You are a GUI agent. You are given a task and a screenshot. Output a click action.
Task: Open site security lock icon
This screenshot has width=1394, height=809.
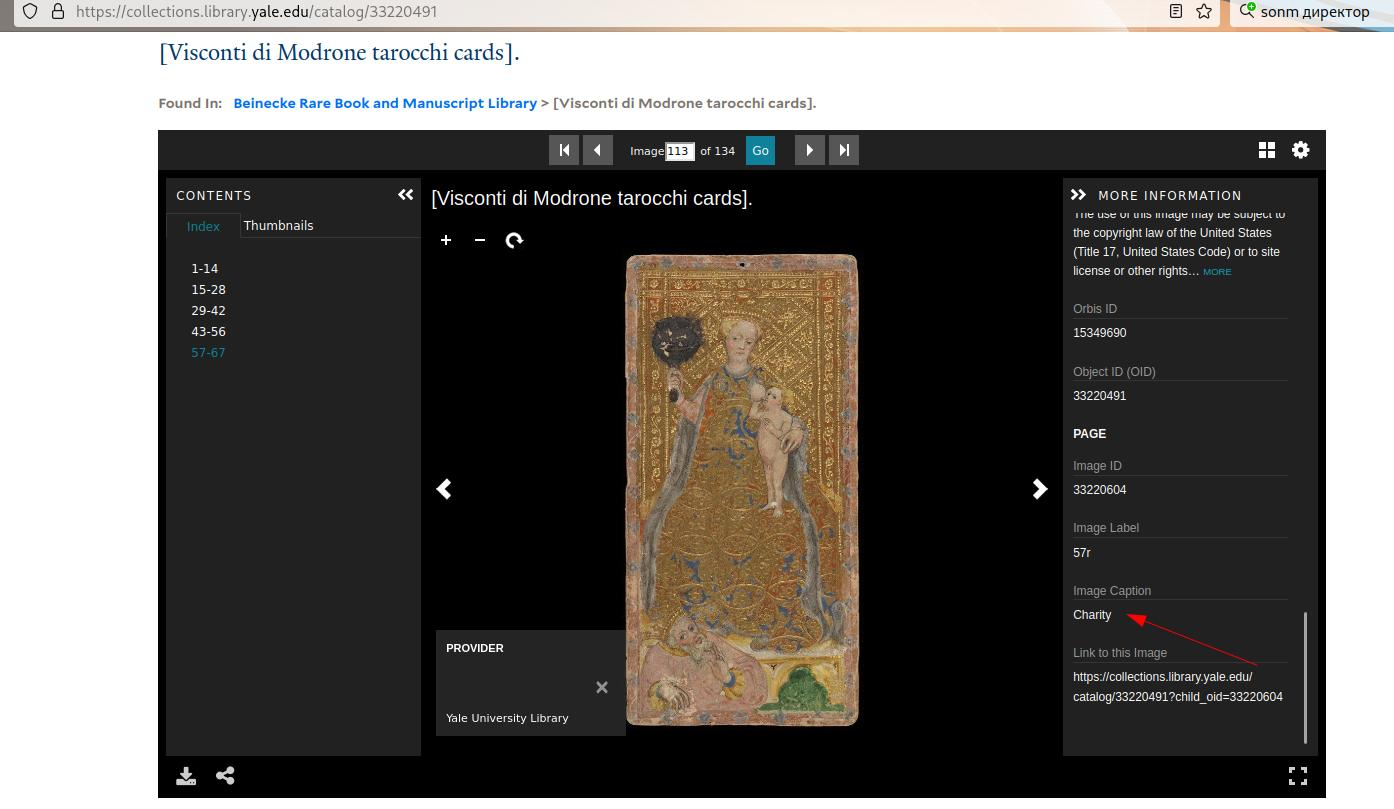[x=58, y=12]
